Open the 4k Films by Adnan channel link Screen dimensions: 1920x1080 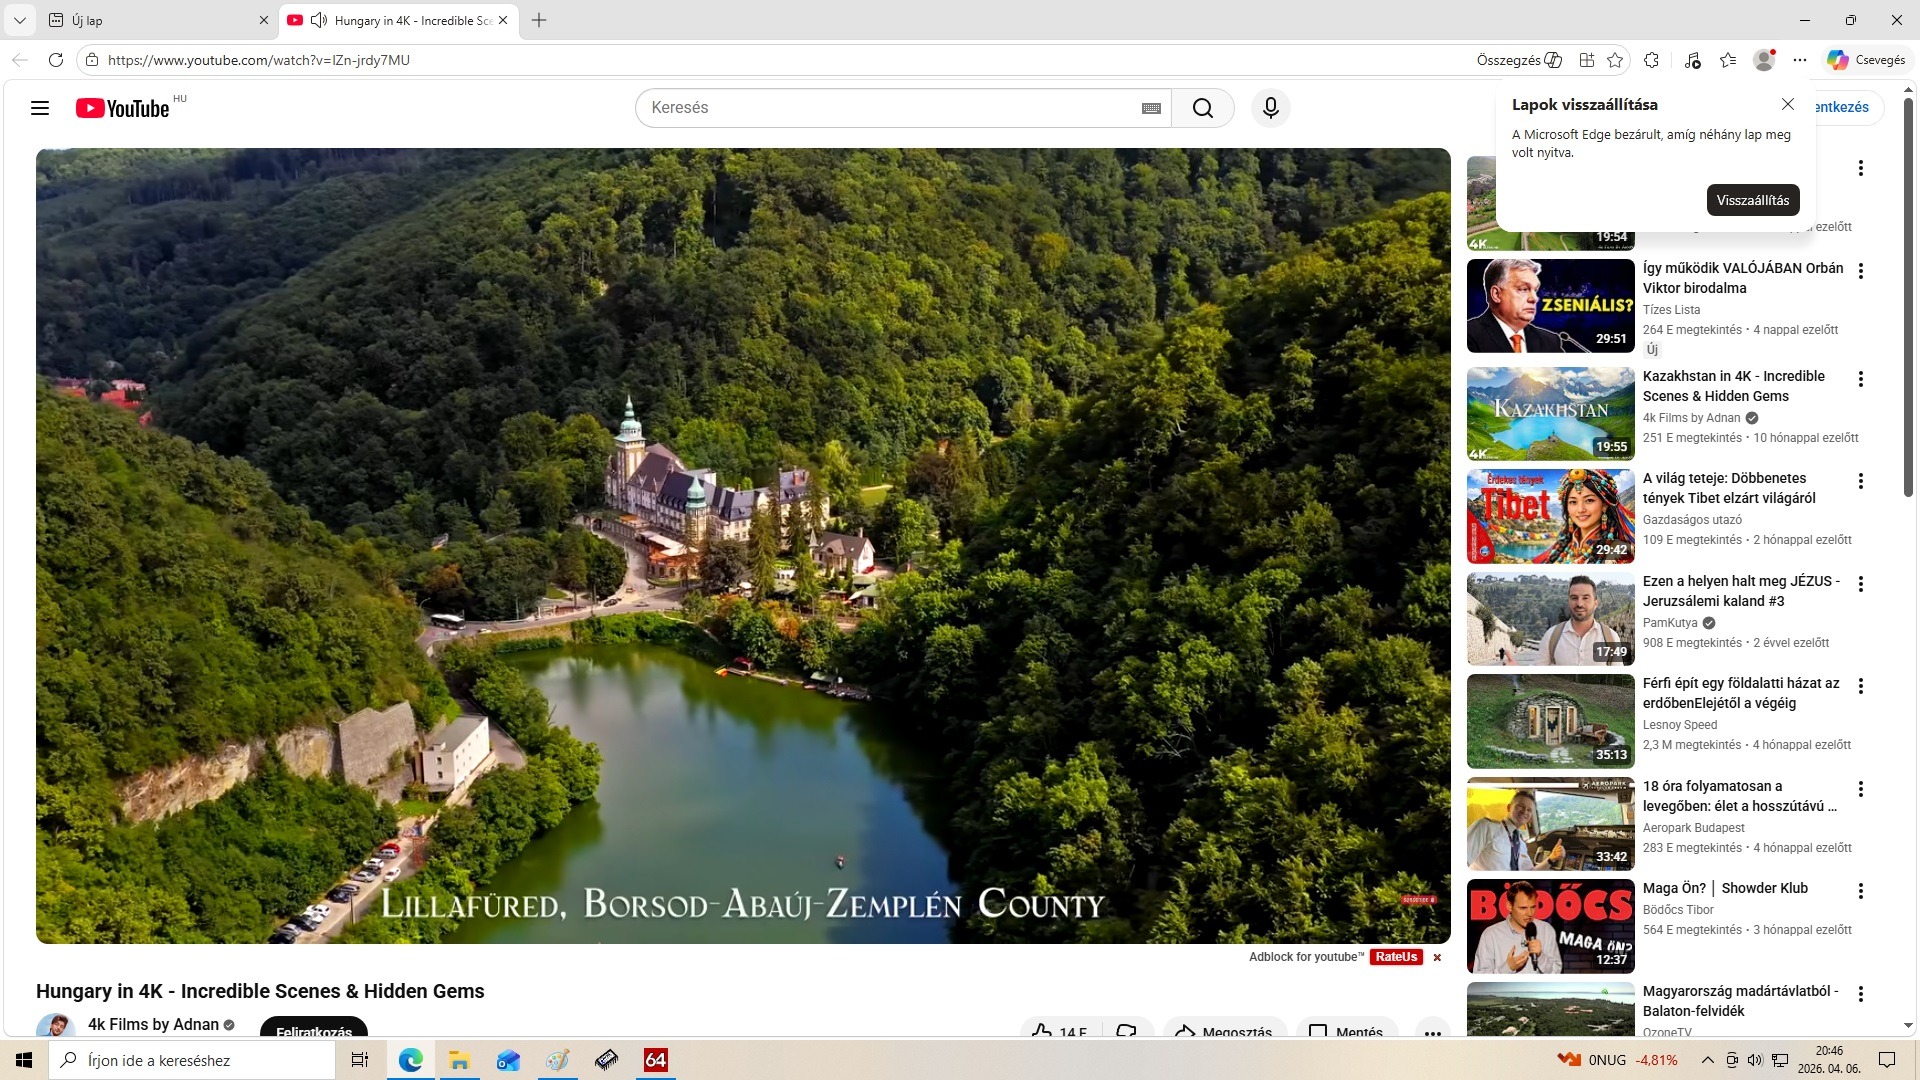tap(153, 1024)
